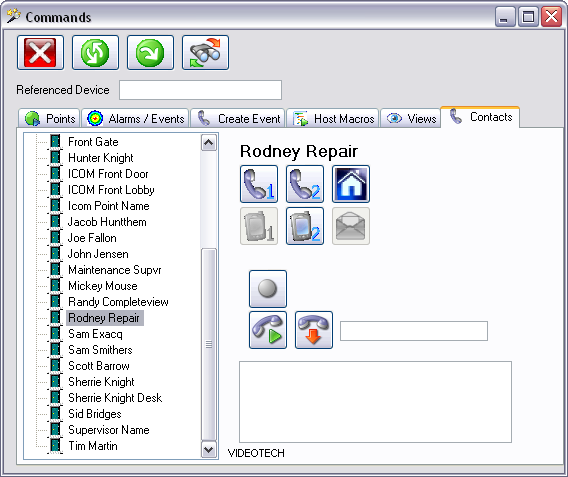Select Mickey Mouse contact
This screenshot has width=568, height=477.
pyautogui.click(x=103, y=286)
